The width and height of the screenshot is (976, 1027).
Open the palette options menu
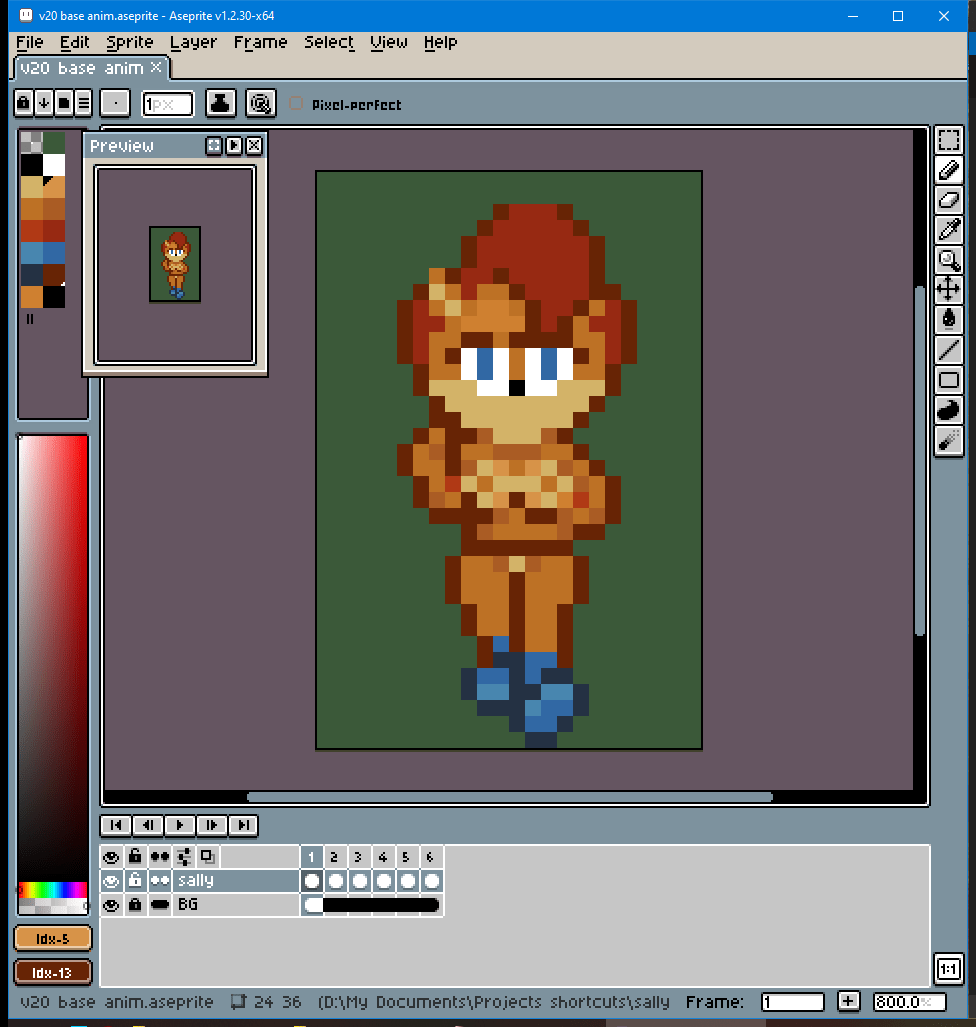(84, 102)
